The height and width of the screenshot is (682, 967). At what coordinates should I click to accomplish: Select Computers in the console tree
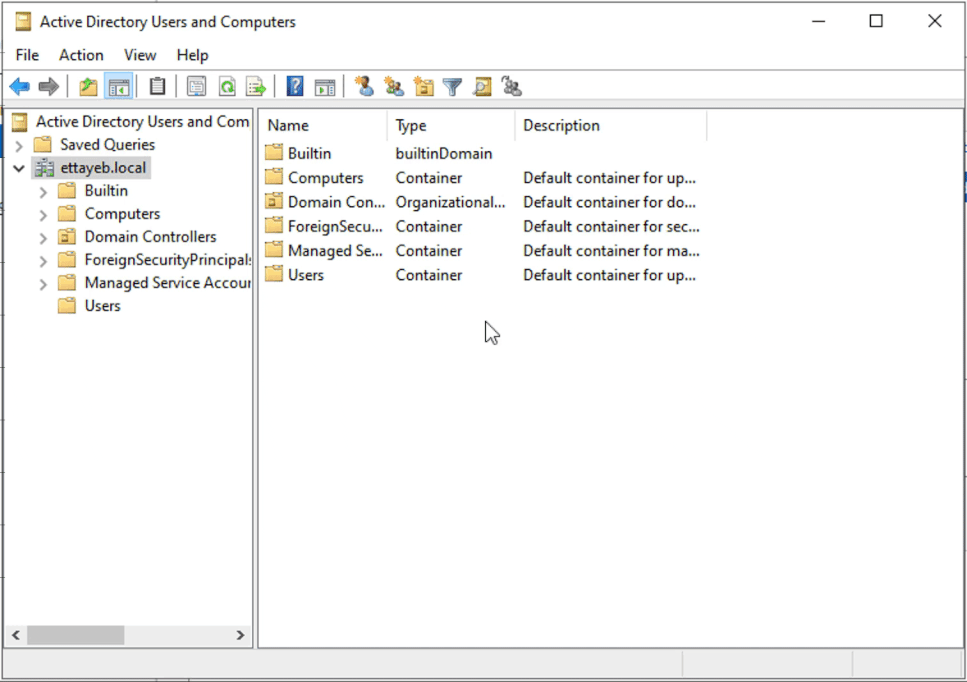click(x=122, y=213)
